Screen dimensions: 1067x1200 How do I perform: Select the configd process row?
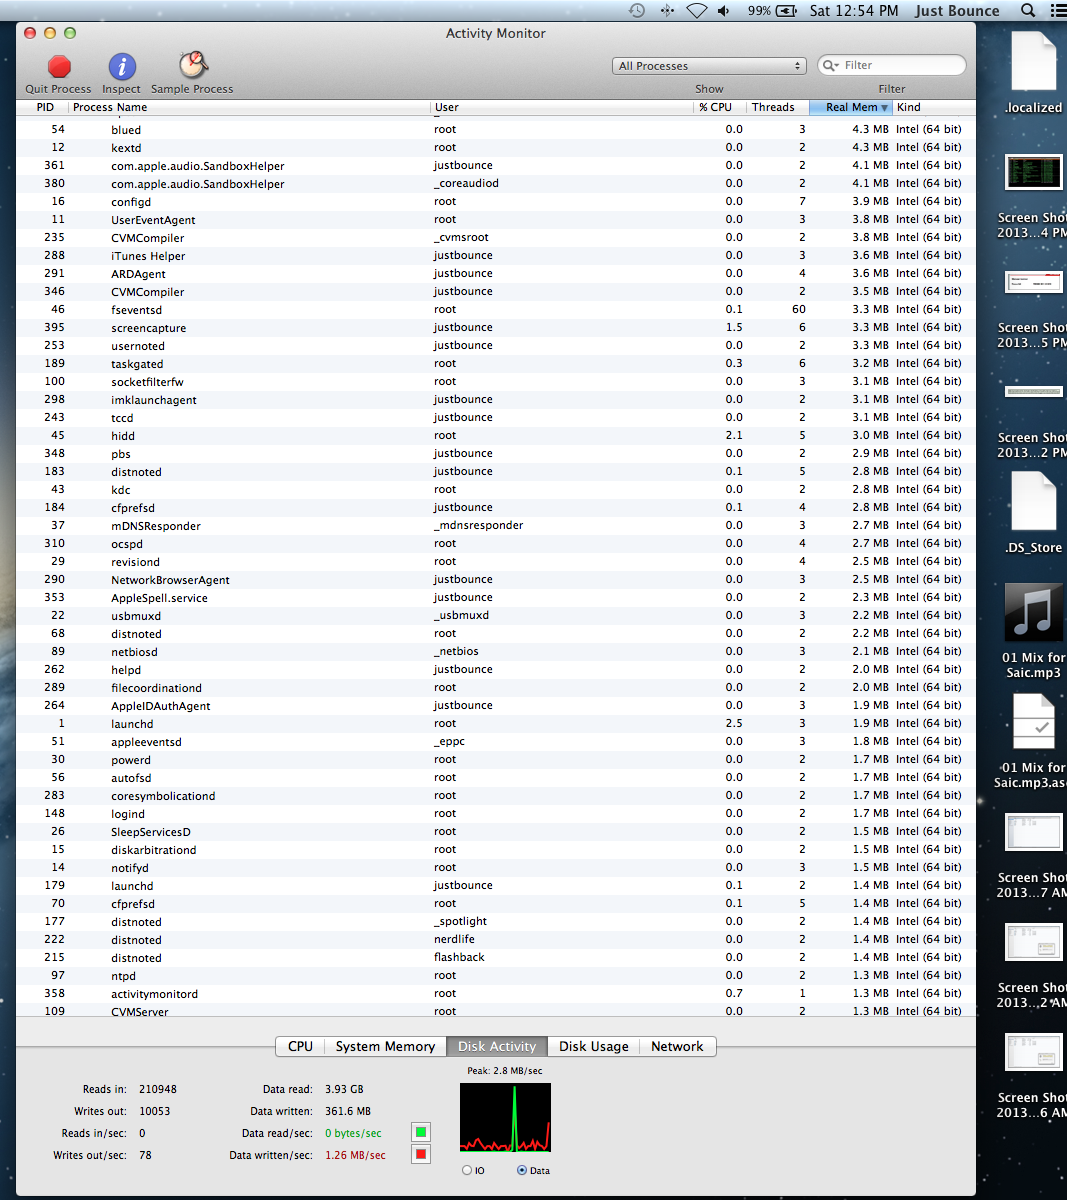coord(495,201)
